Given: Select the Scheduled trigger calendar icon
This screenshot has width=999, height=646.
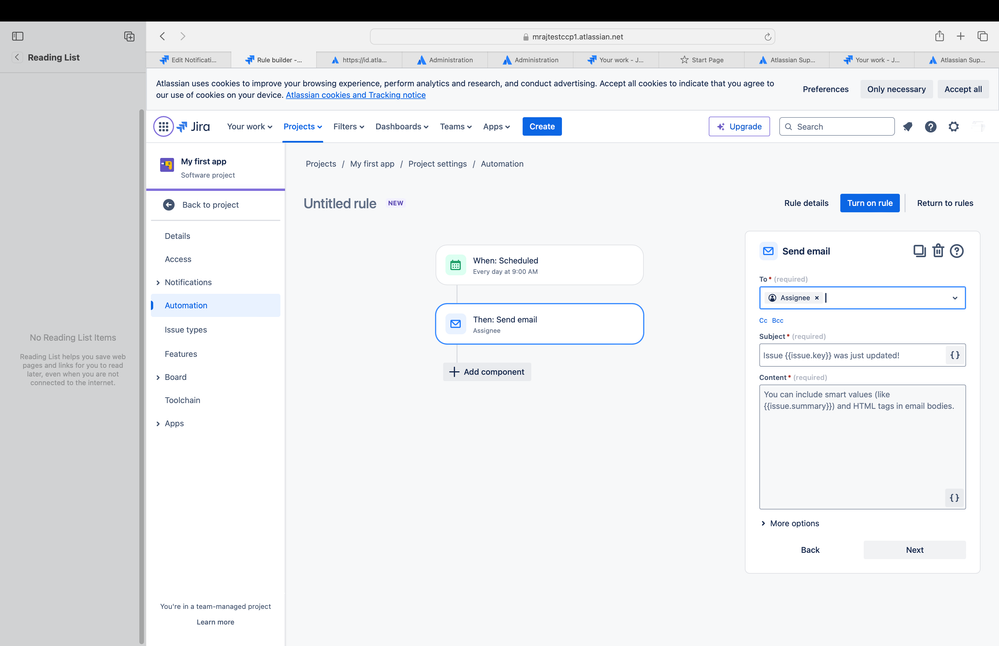Looking at the screenshot, I should tap(456, 265).
